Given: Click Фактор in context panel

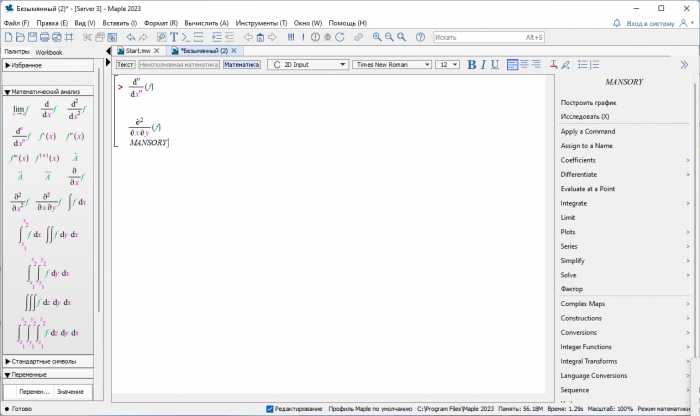Looking at the screenshot, I should click(572, 289).
